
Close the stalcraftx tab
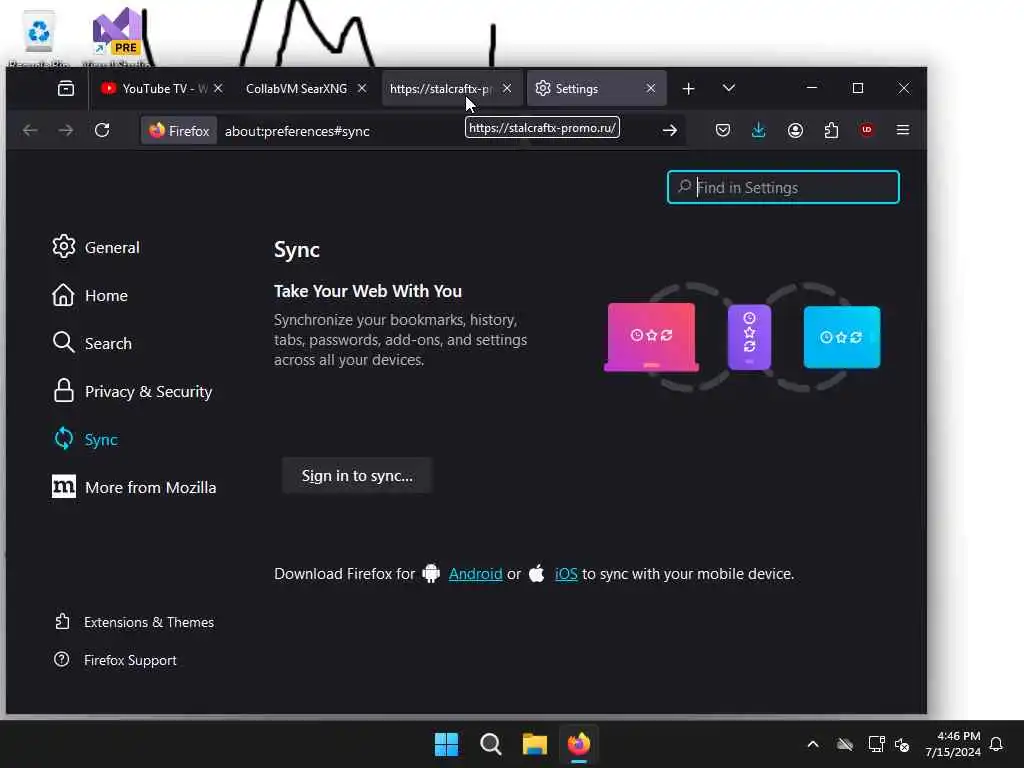click(507, 88)
